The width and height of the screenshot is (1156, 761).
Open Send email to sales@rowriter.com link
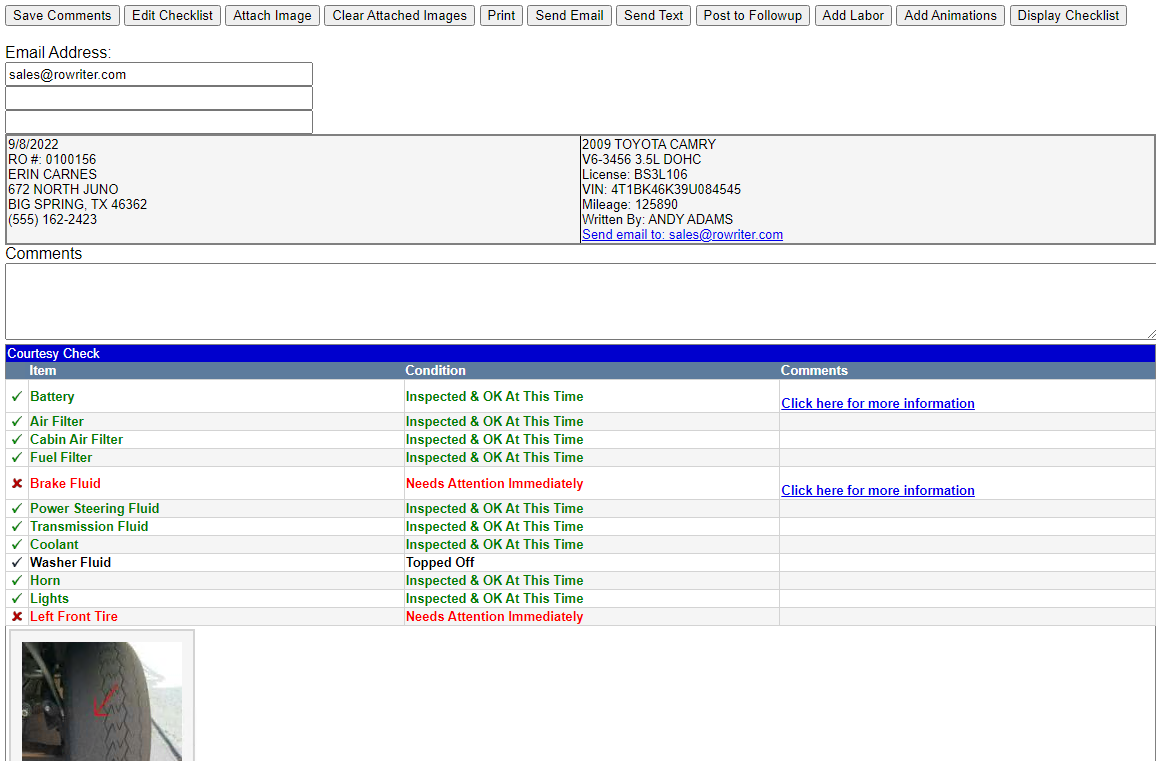(682, 234)
